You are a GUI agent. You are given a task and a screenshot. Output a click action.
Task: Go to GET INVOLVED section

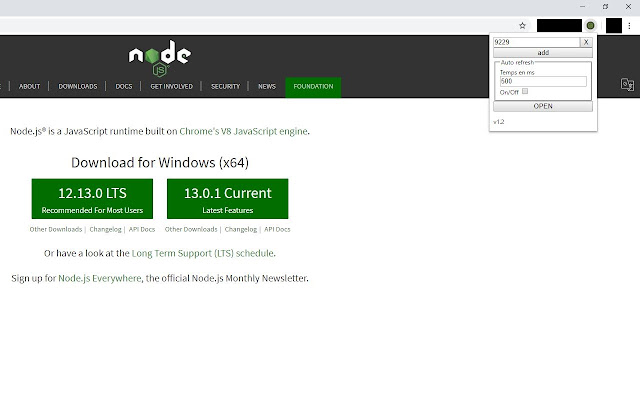(171, 87)
